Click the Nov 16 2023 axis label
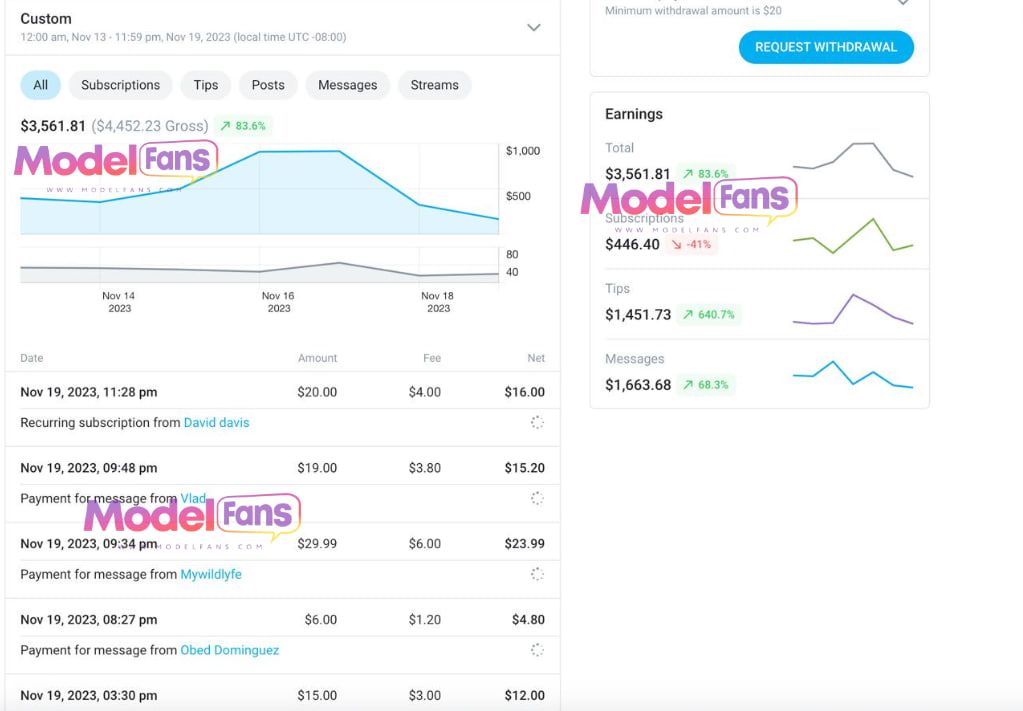Viewport: 1023px width, 711px height. click(x=279, y=302)
